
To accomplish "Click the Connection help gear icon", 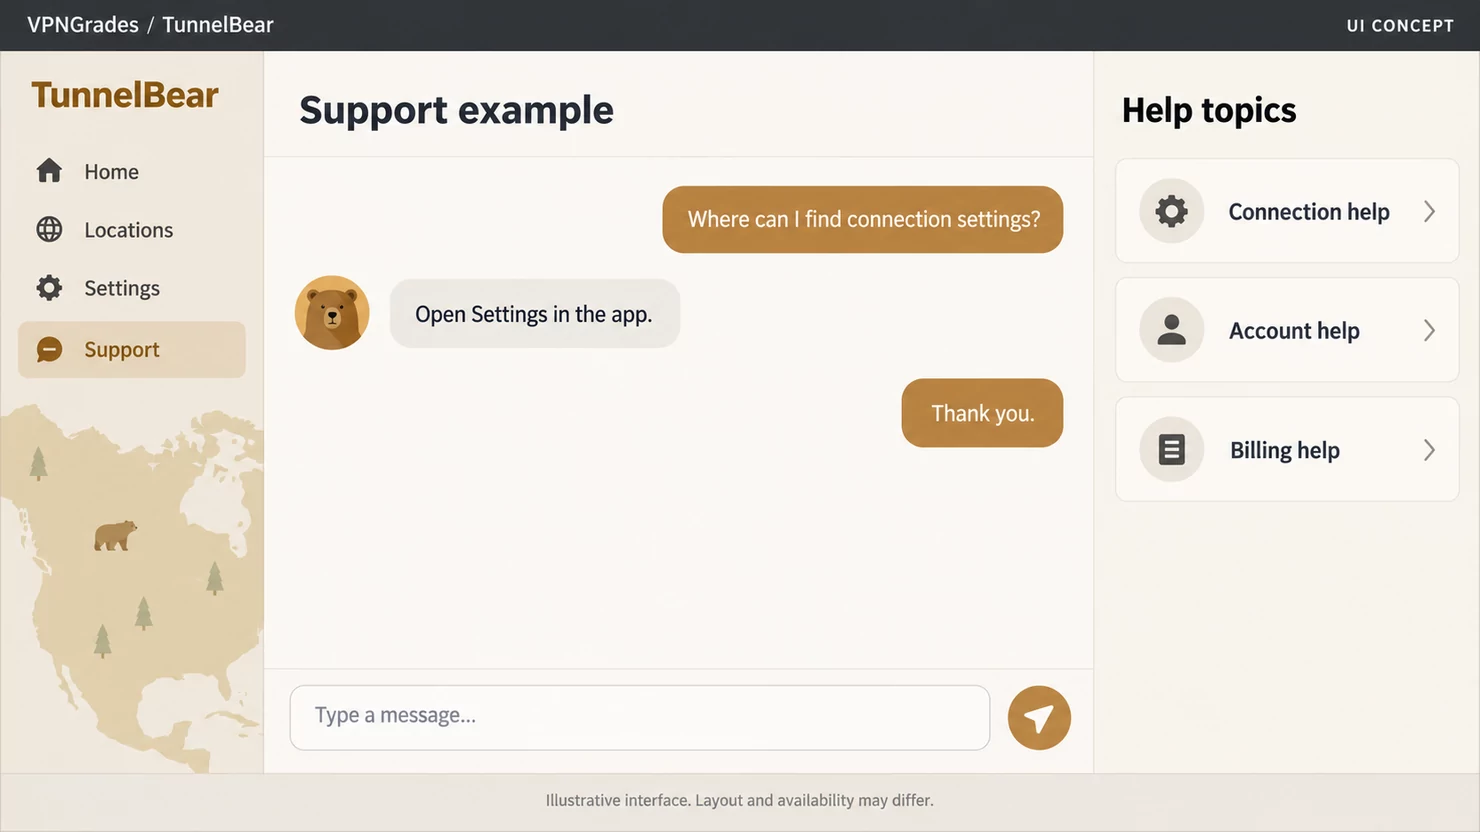I will pos(1171,211).
